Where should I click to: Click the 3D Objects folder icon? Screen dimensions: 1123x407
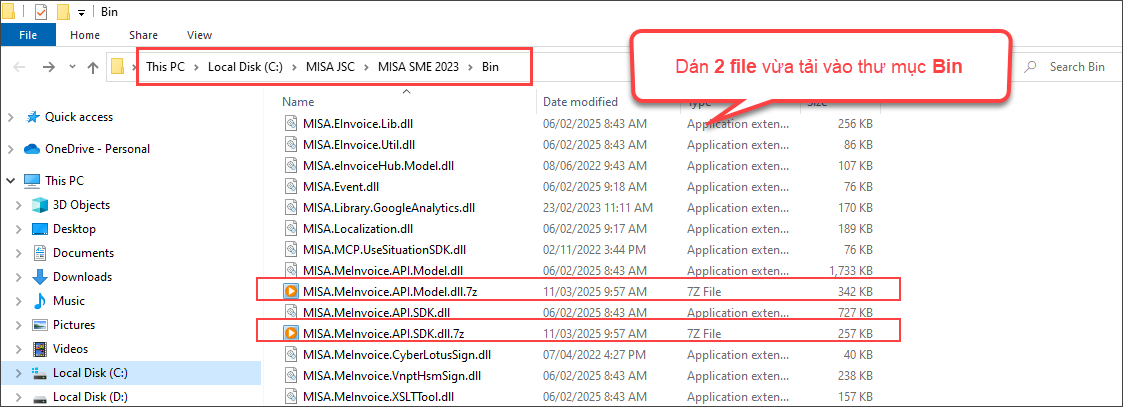pyautogui.click(x=40, y=205)
